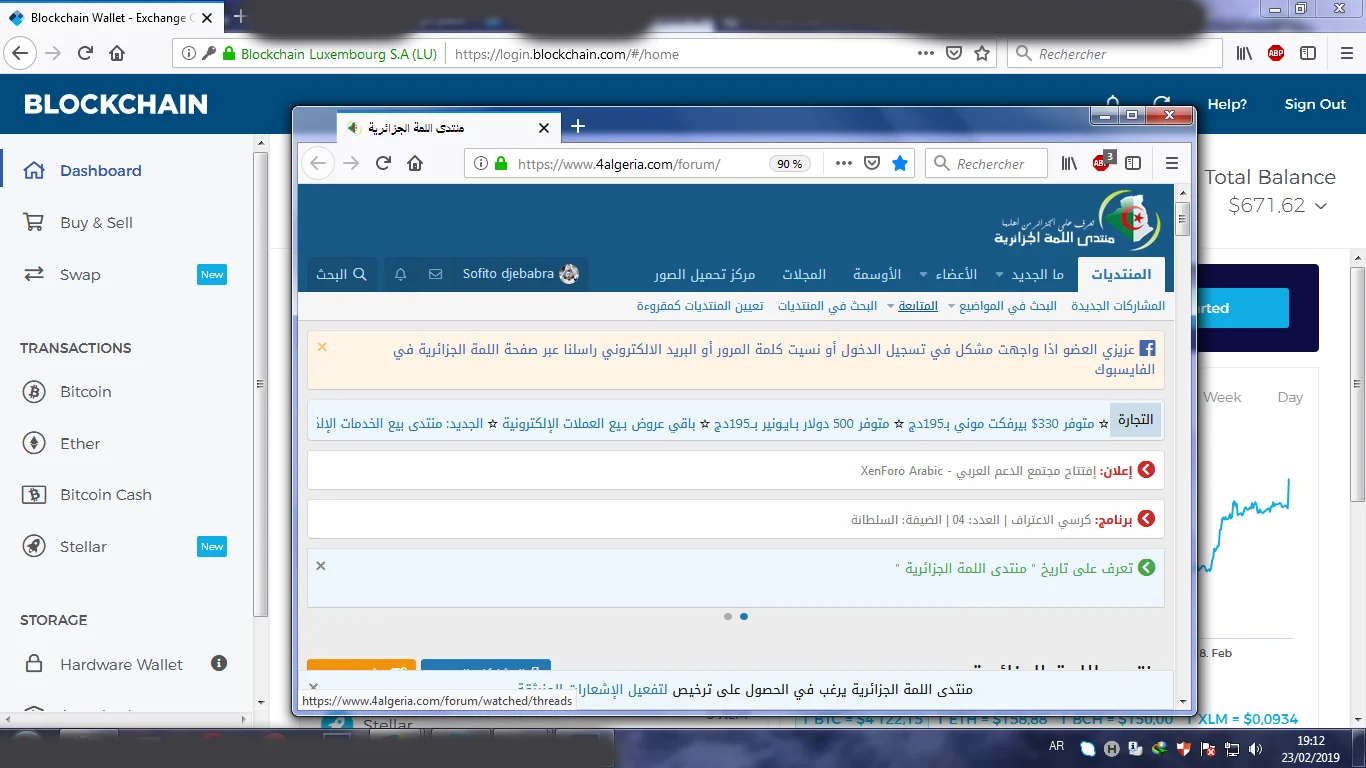Open the envelope messages icon in forum header
This screenshot has width=1366, height=768.
[435, 274]
